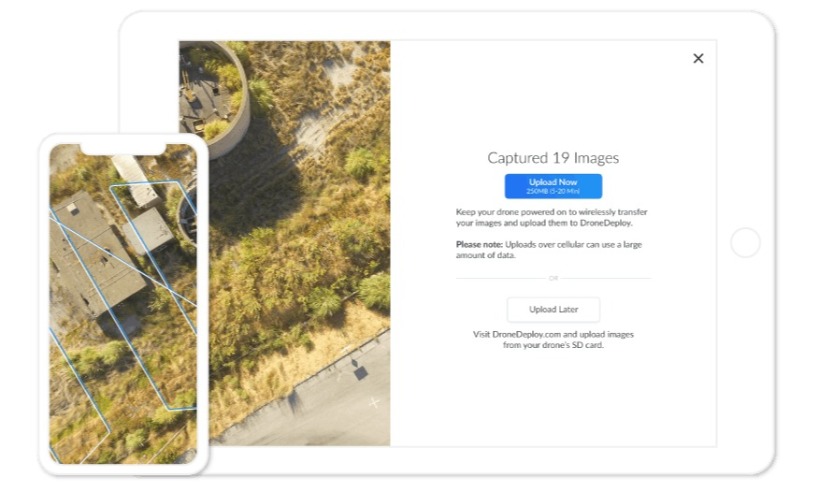
Task: Click the Please note cellular data warning
Action: [548, 250]
